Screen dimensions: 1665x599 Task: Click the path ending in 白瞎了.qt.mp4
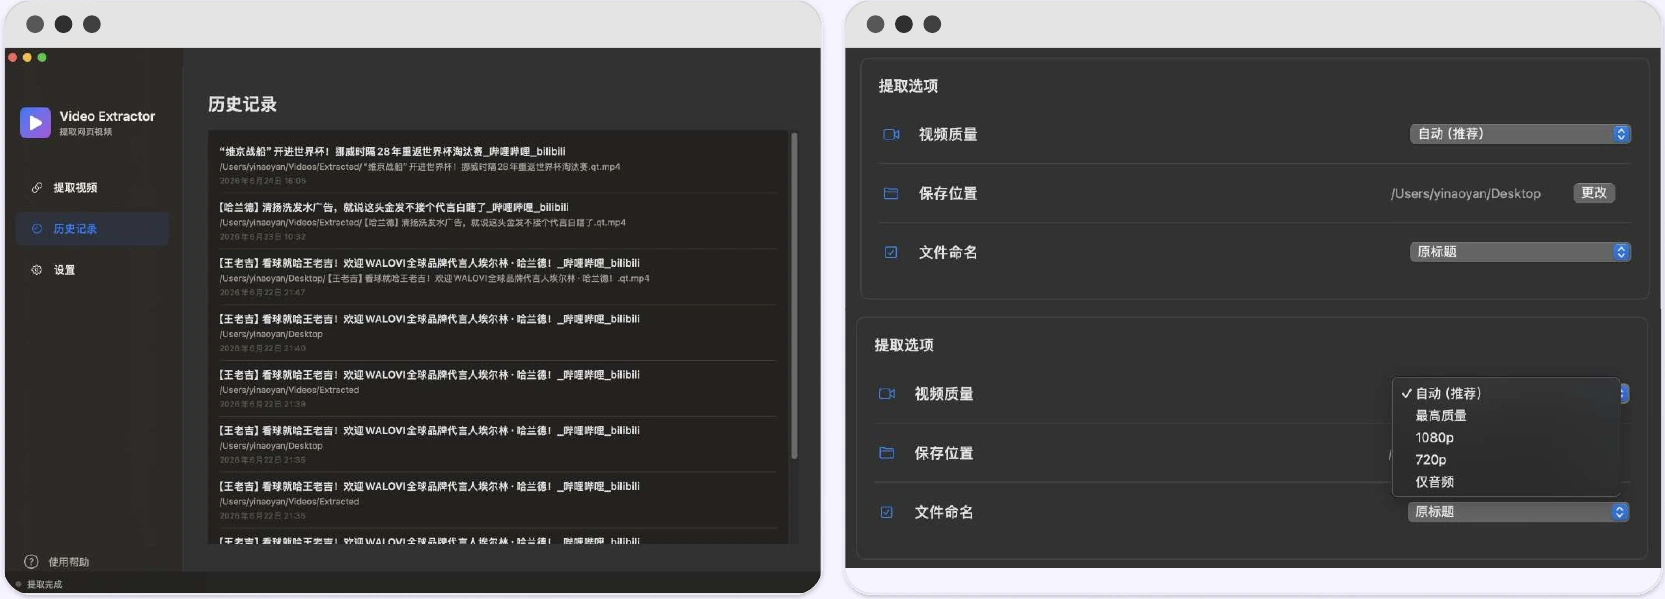[423, 223]
